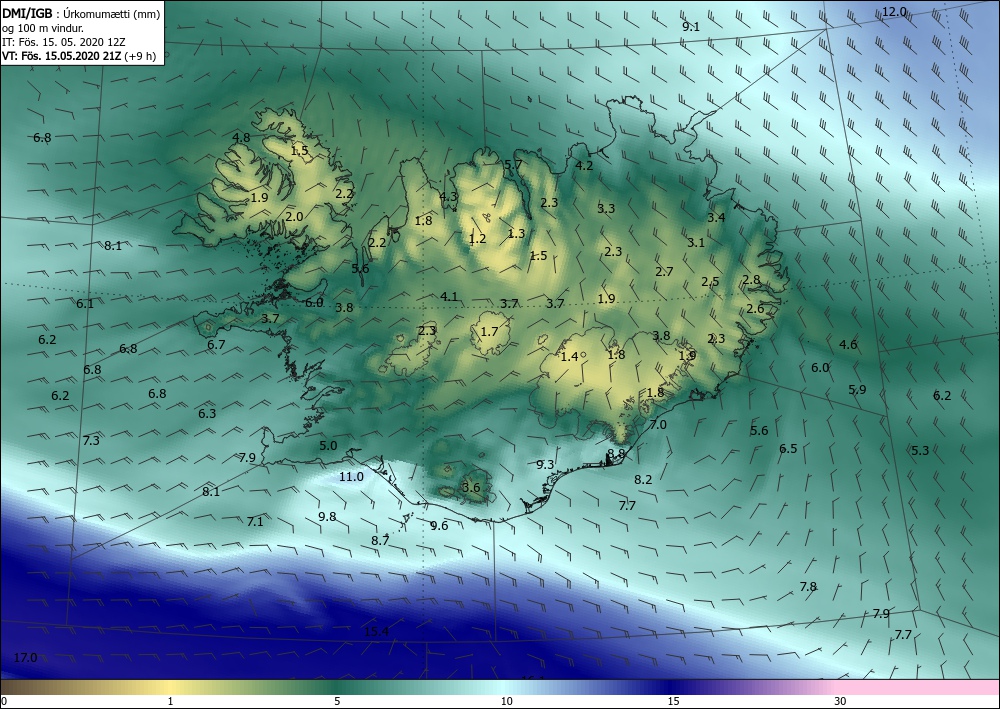Click the 4.8 value near the Westfjords
The width and height of the screenshot is (1000, 709).
pos(241,138)
